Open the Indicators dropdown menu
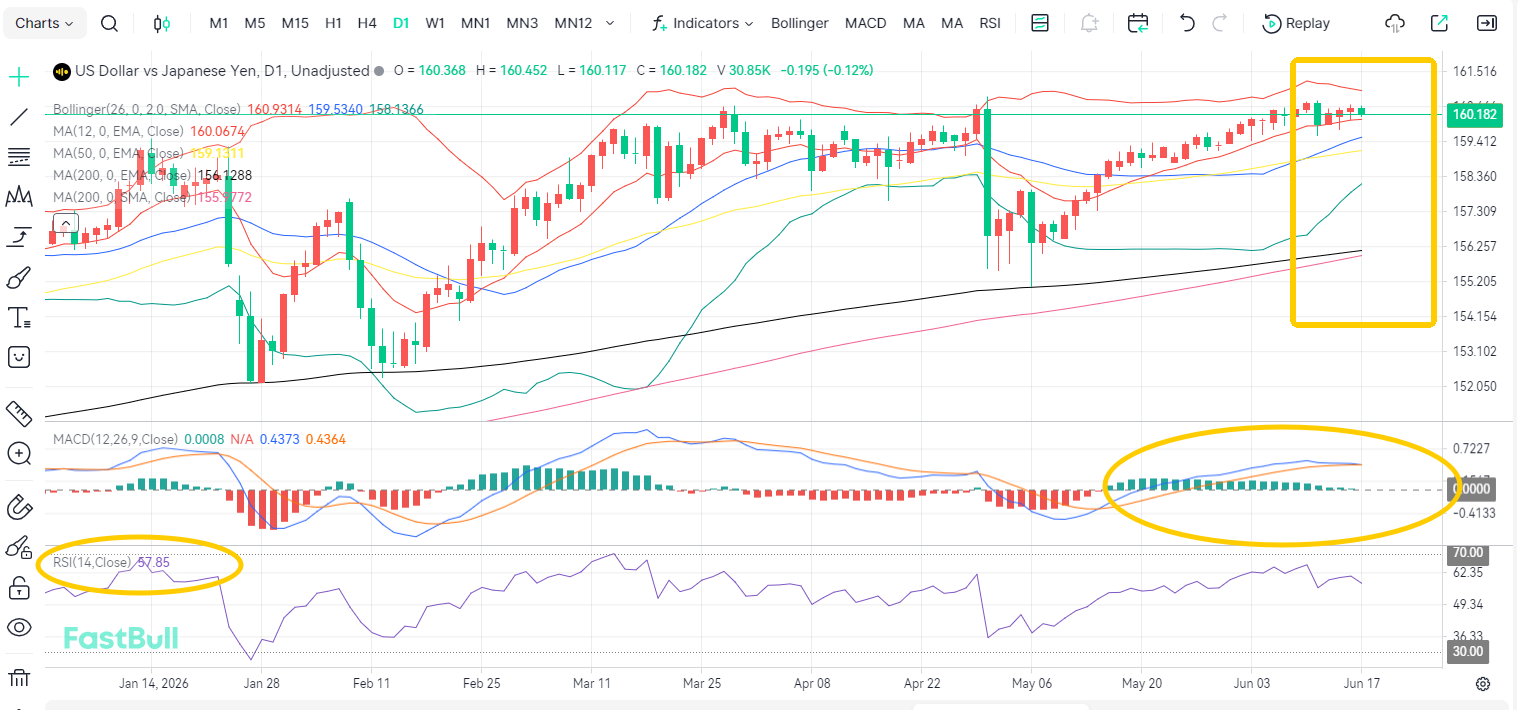The width and height of the screenshot is (1520, 710). 702,23
